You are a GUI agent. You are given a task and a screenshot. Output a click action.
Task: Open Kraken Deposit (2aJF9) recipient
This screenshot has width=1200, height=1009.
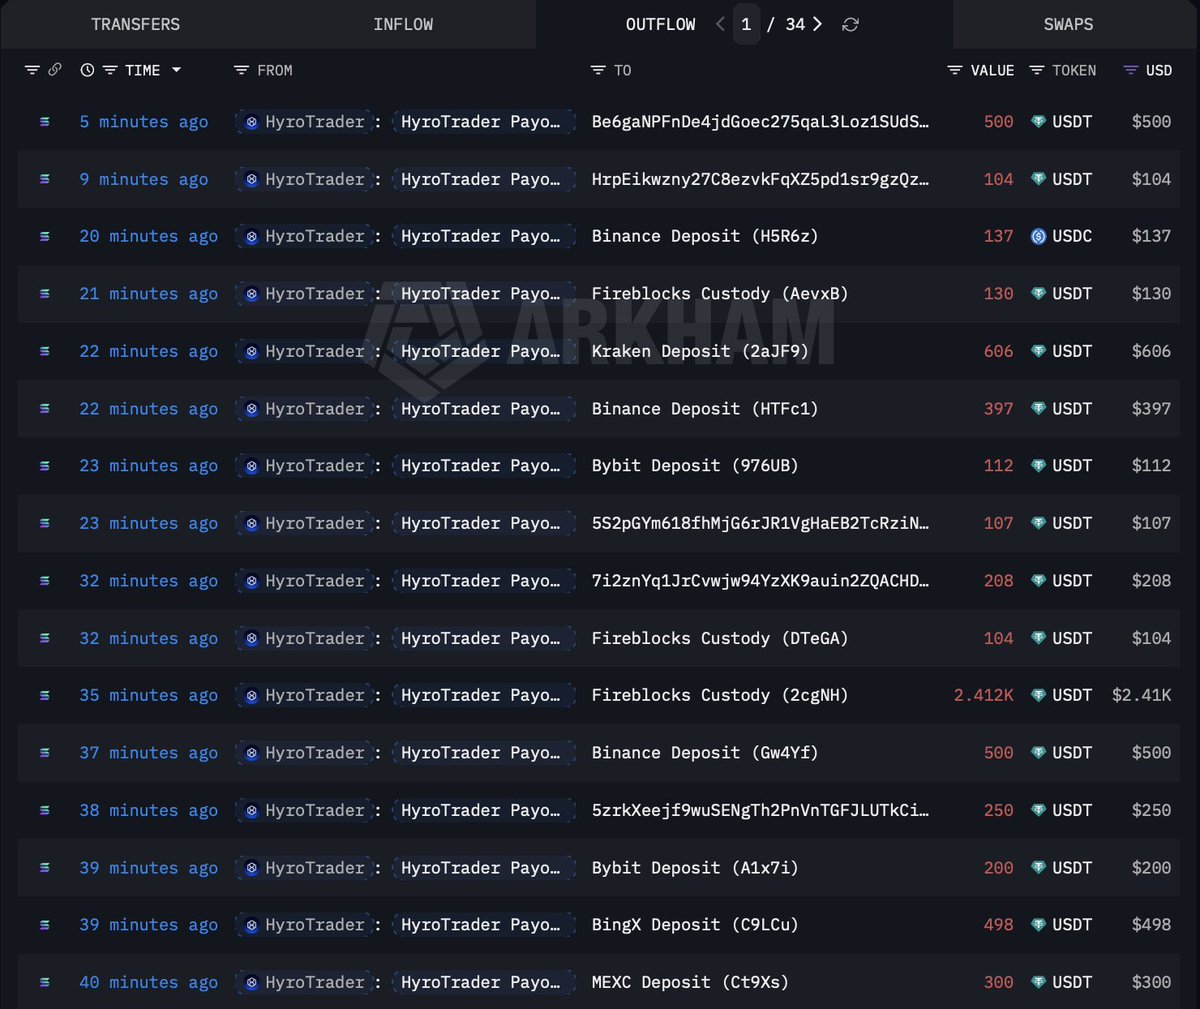(700, 351)
